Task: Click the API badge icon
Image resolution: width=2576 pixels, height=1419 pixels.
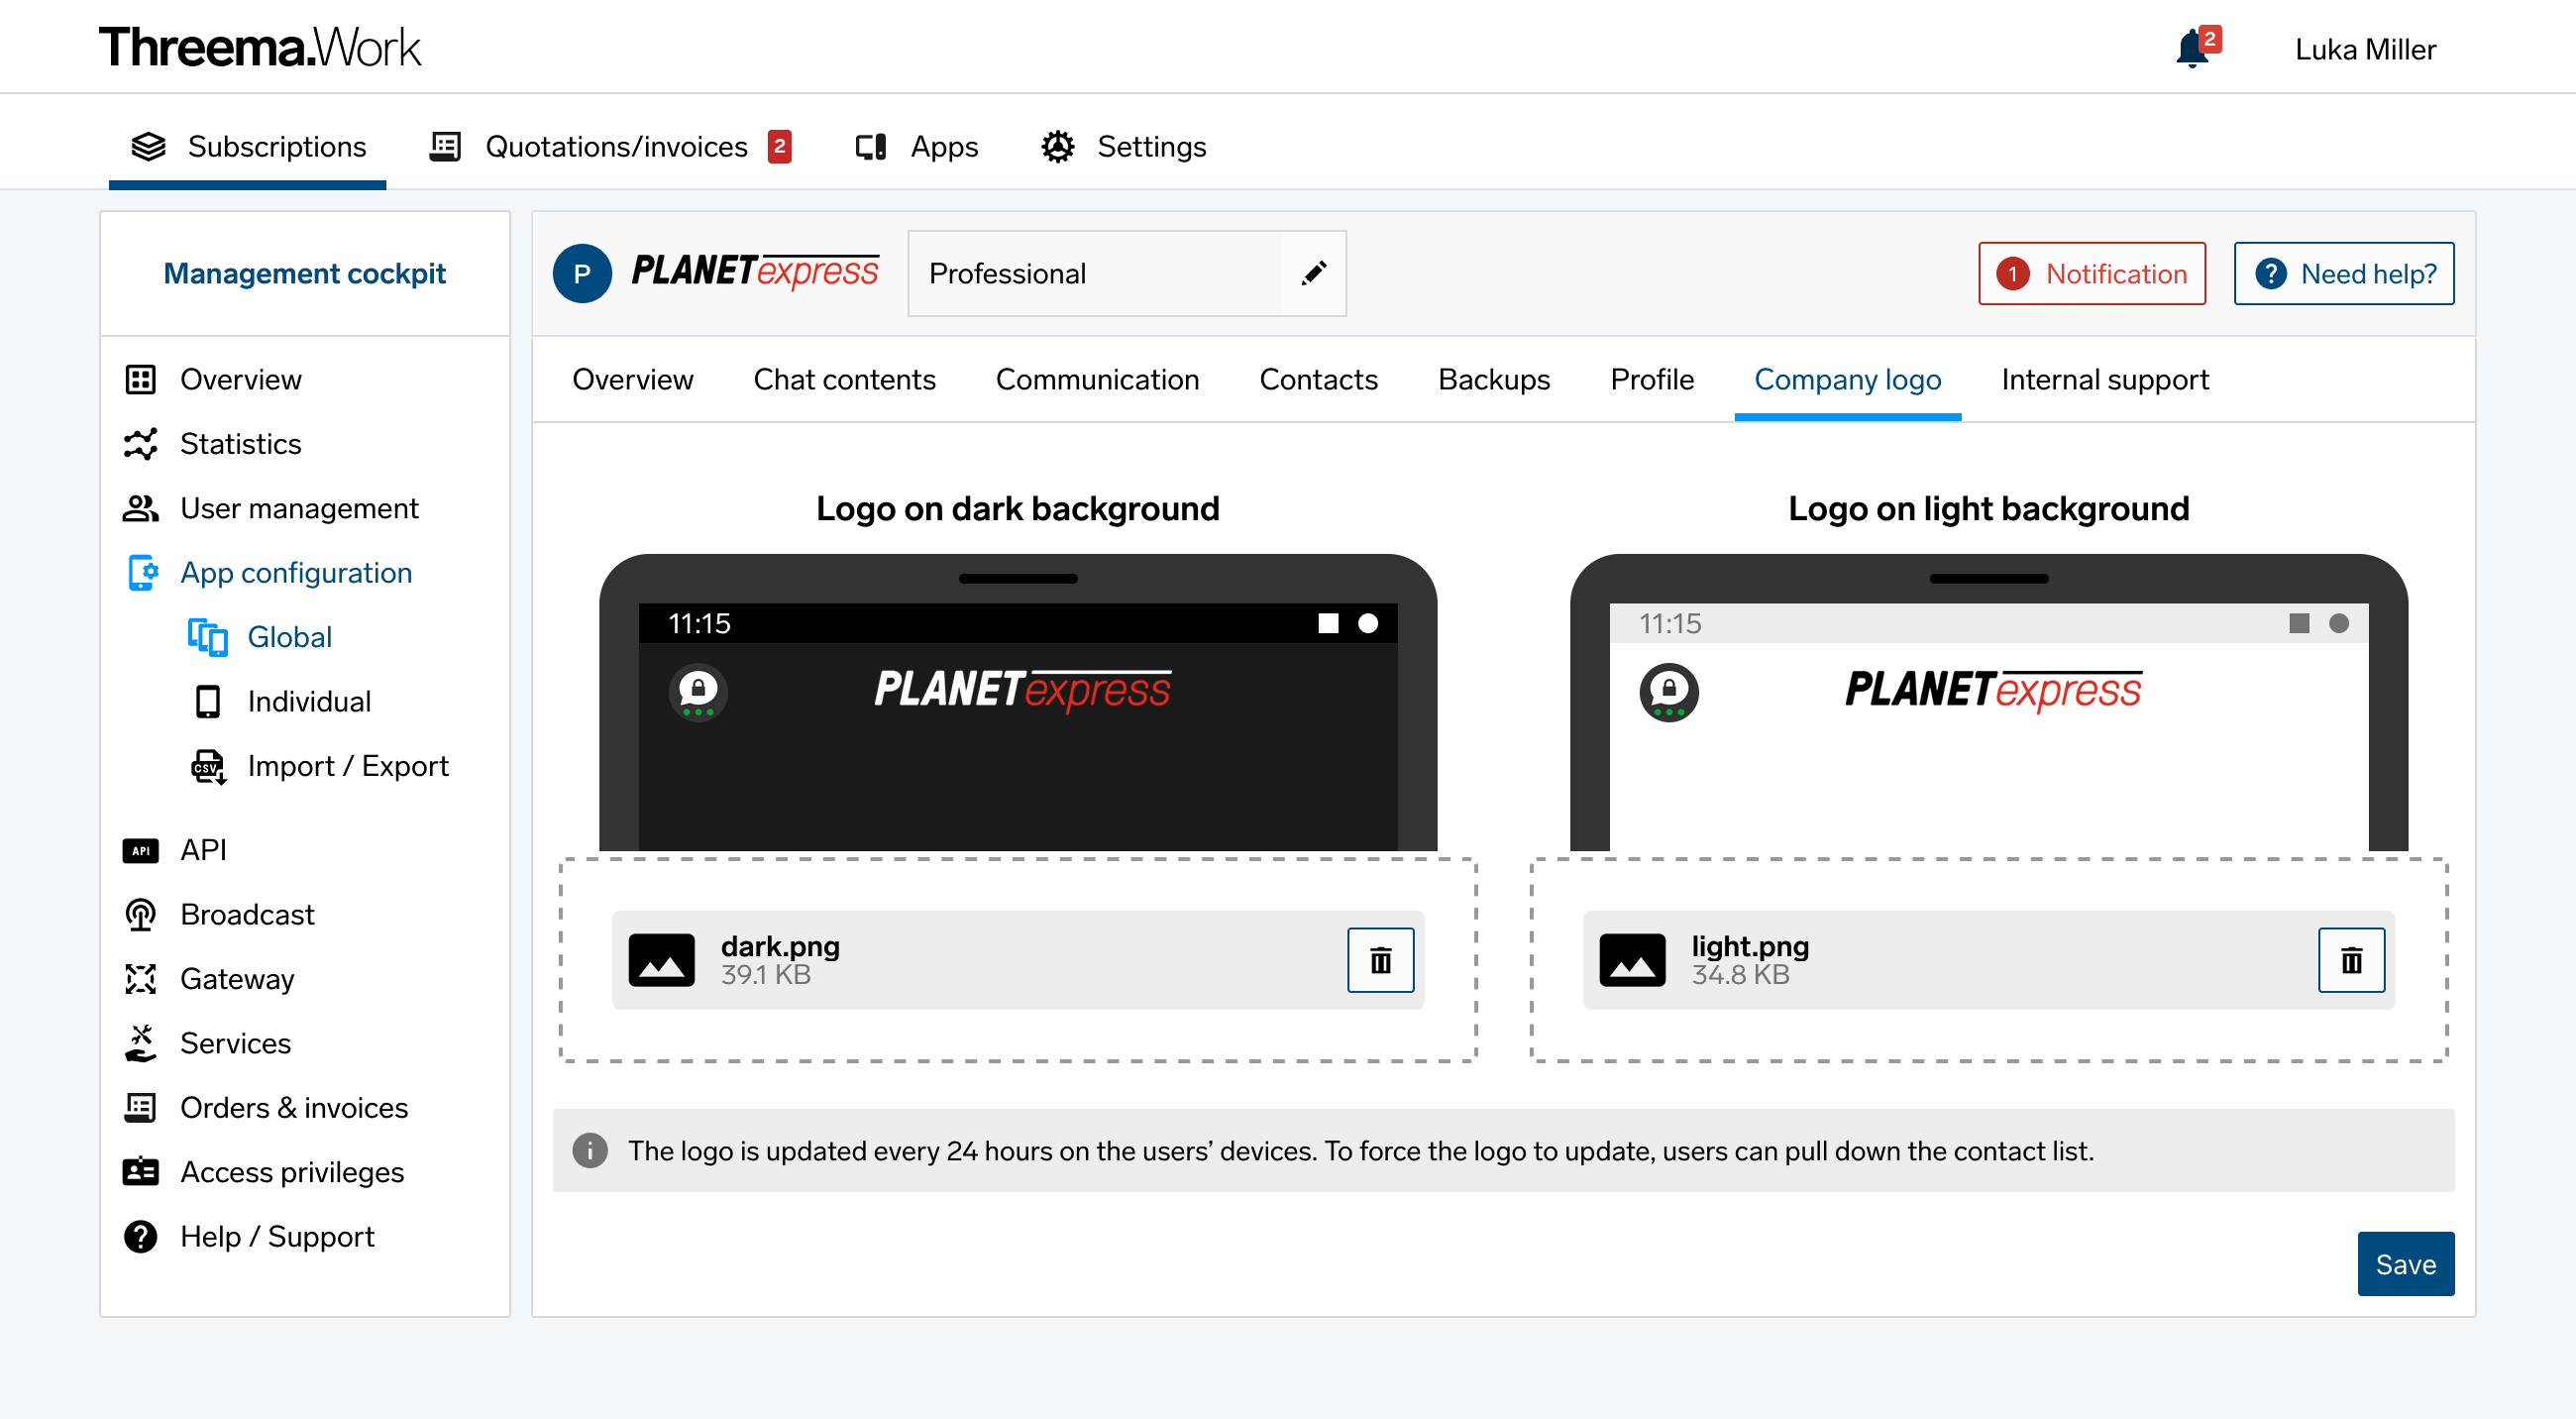Action: tap(140, 851)
